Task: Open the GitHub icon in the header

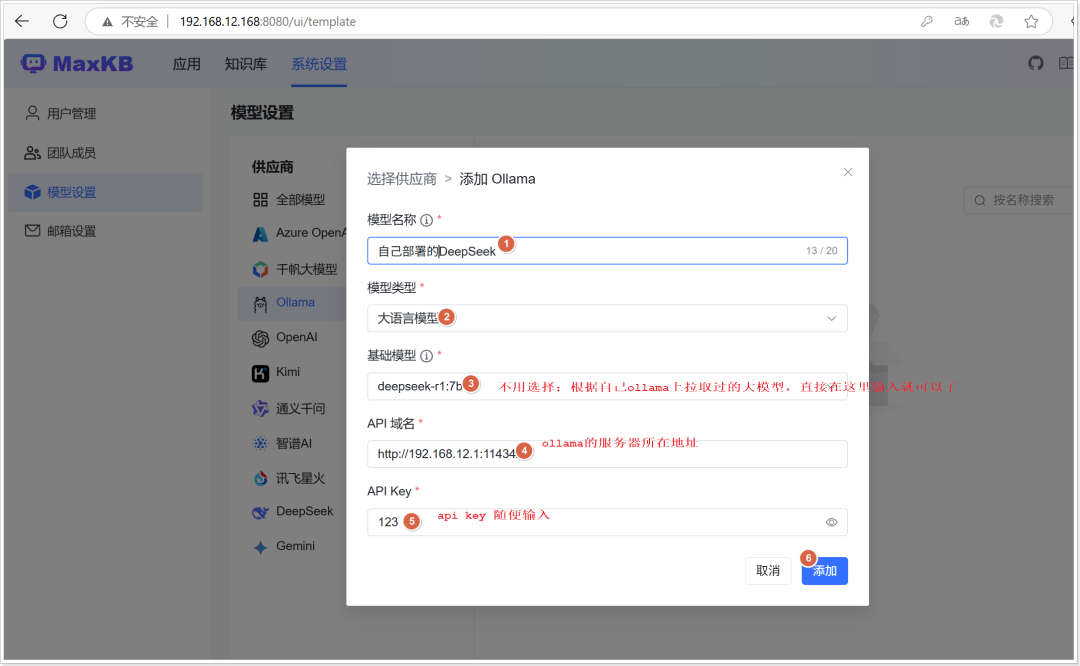Action: coord(1036,63)
